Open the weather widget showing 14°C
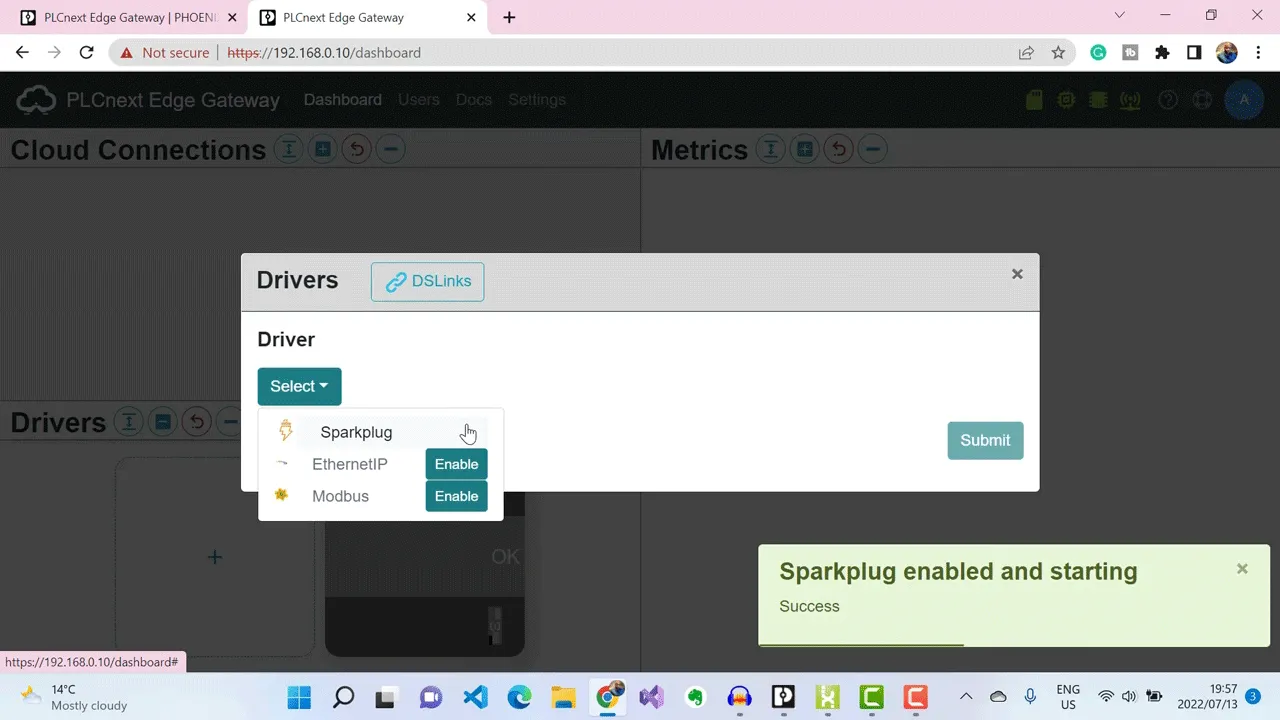Image resolution: width=1280 pixels, height=720 pixels. [75, 697]
